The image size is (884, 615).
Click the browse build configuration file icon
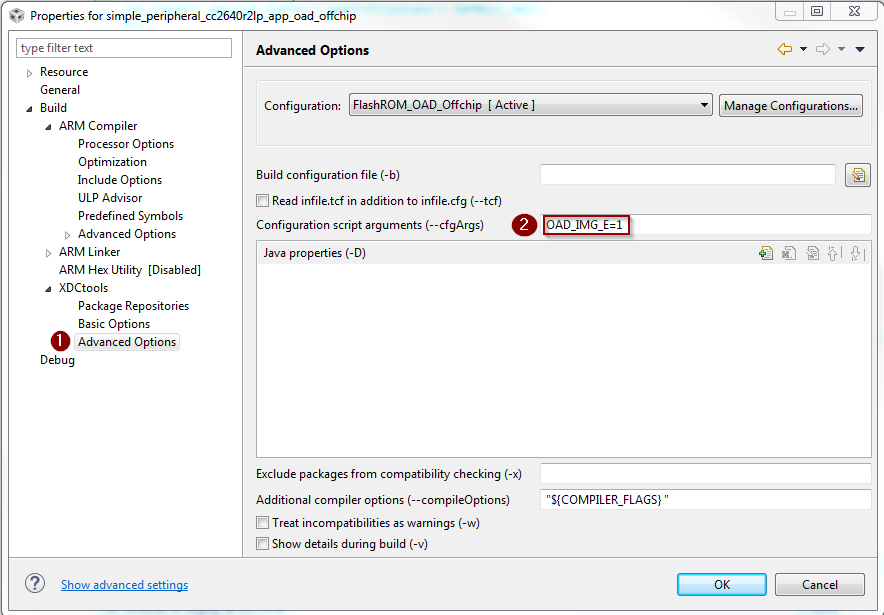click(857, 175)
